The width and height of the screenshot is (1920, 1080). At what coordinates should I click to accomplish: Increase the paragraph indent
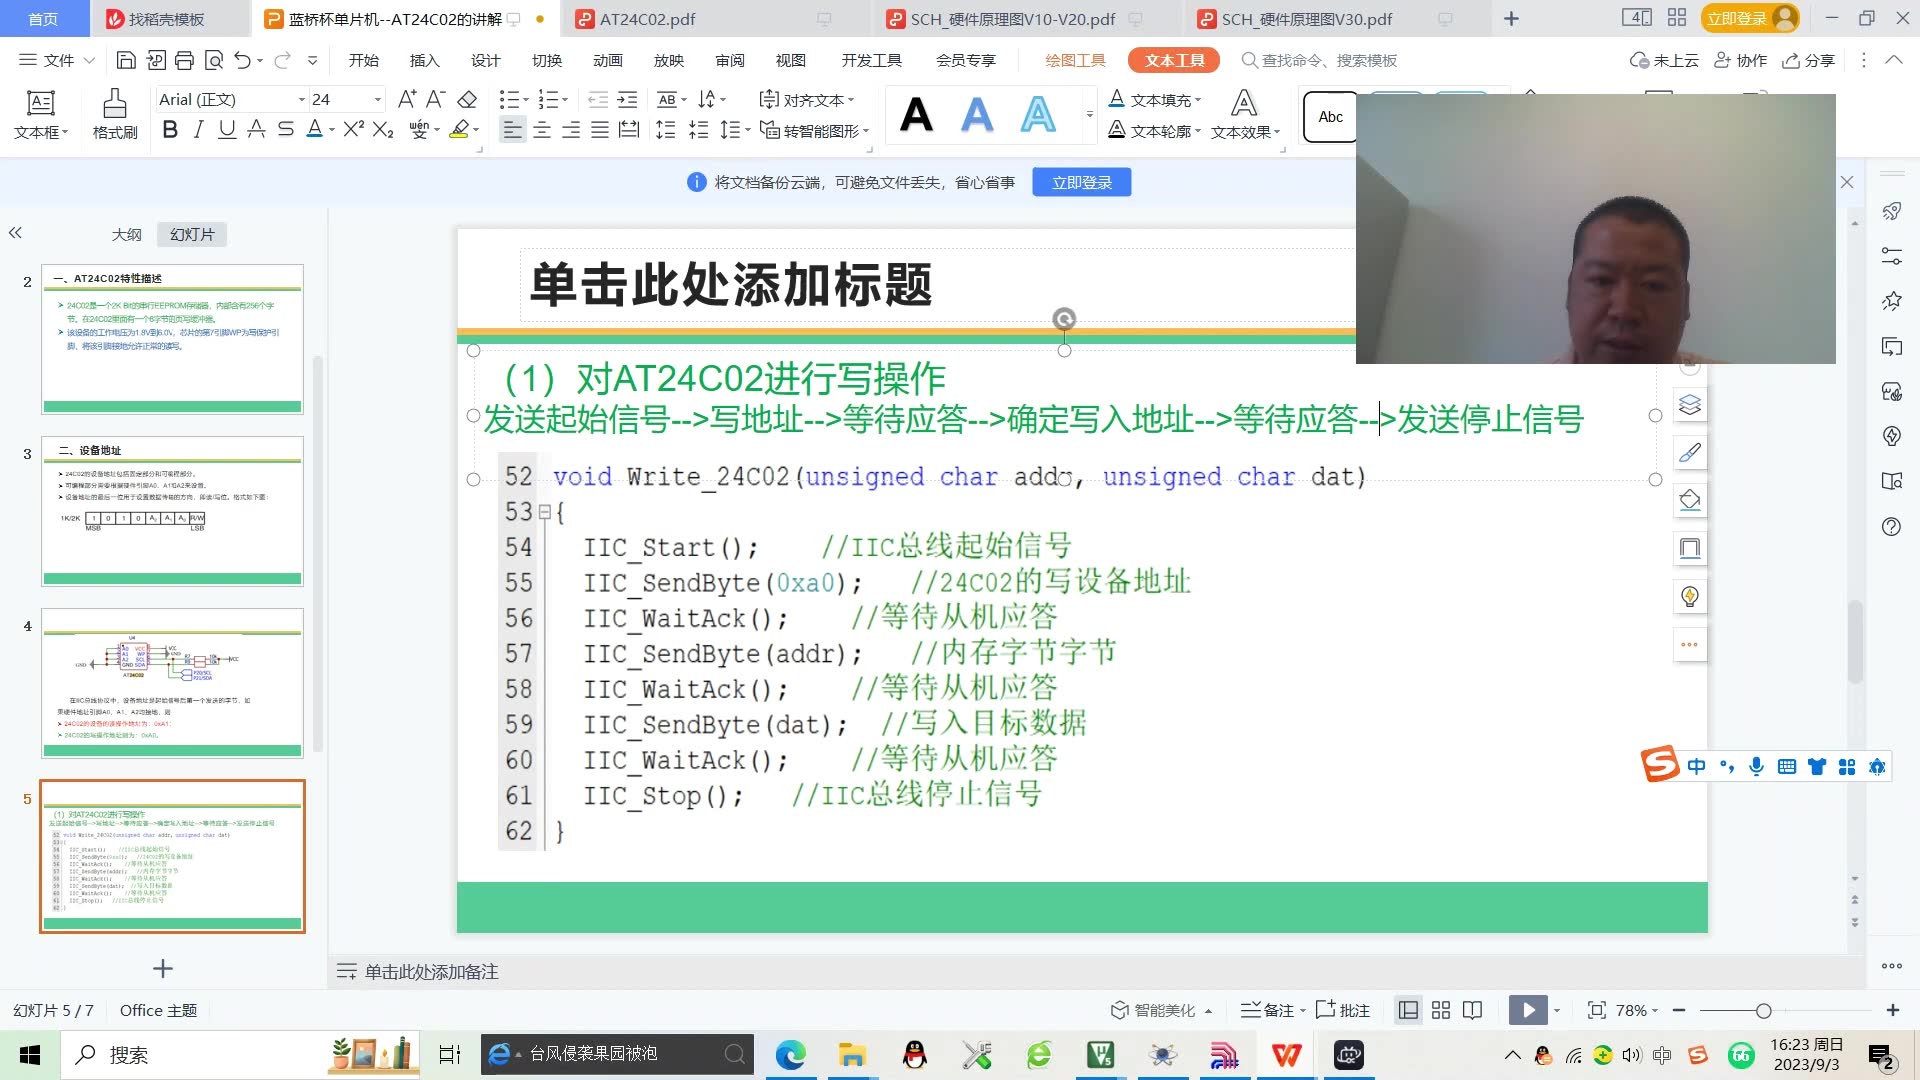[628, 99]
